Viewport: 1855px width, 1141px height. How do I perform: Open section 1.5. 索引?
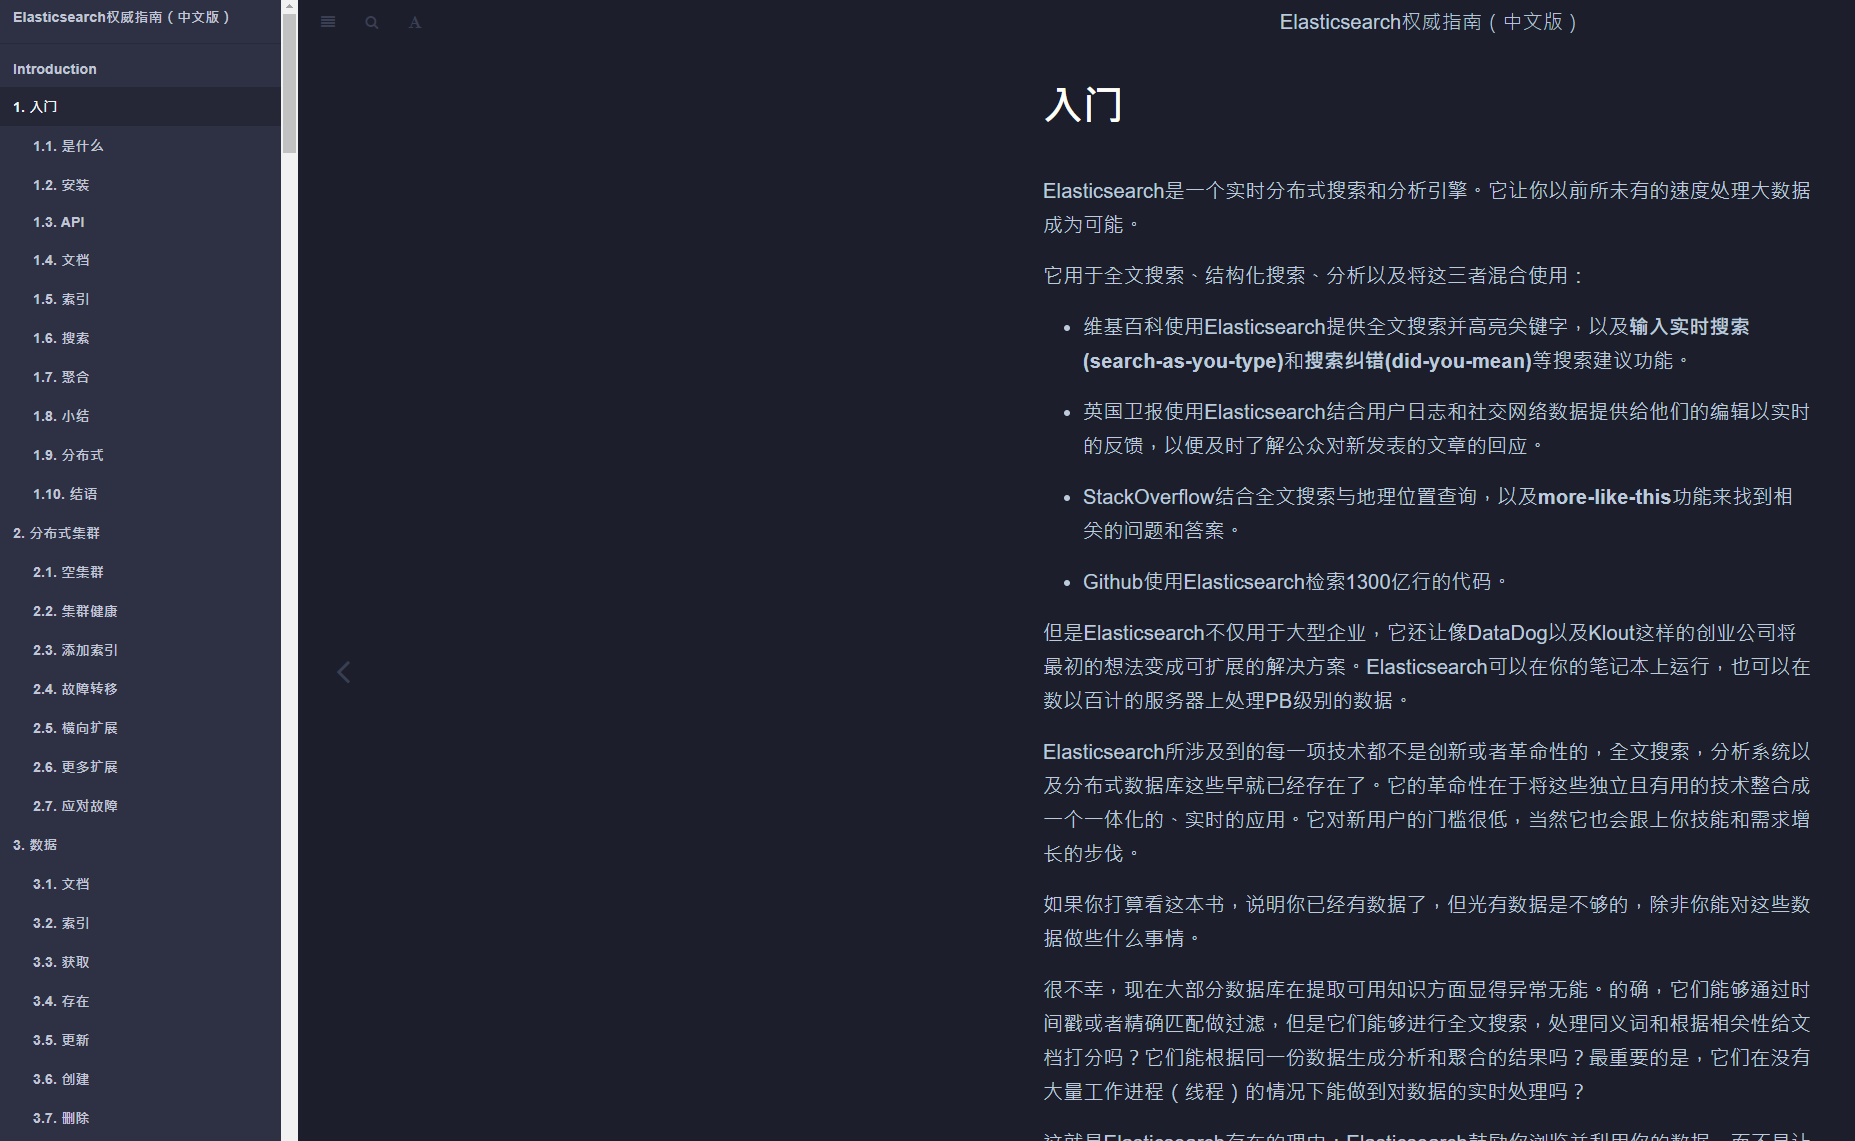click(x=140, y=299)
